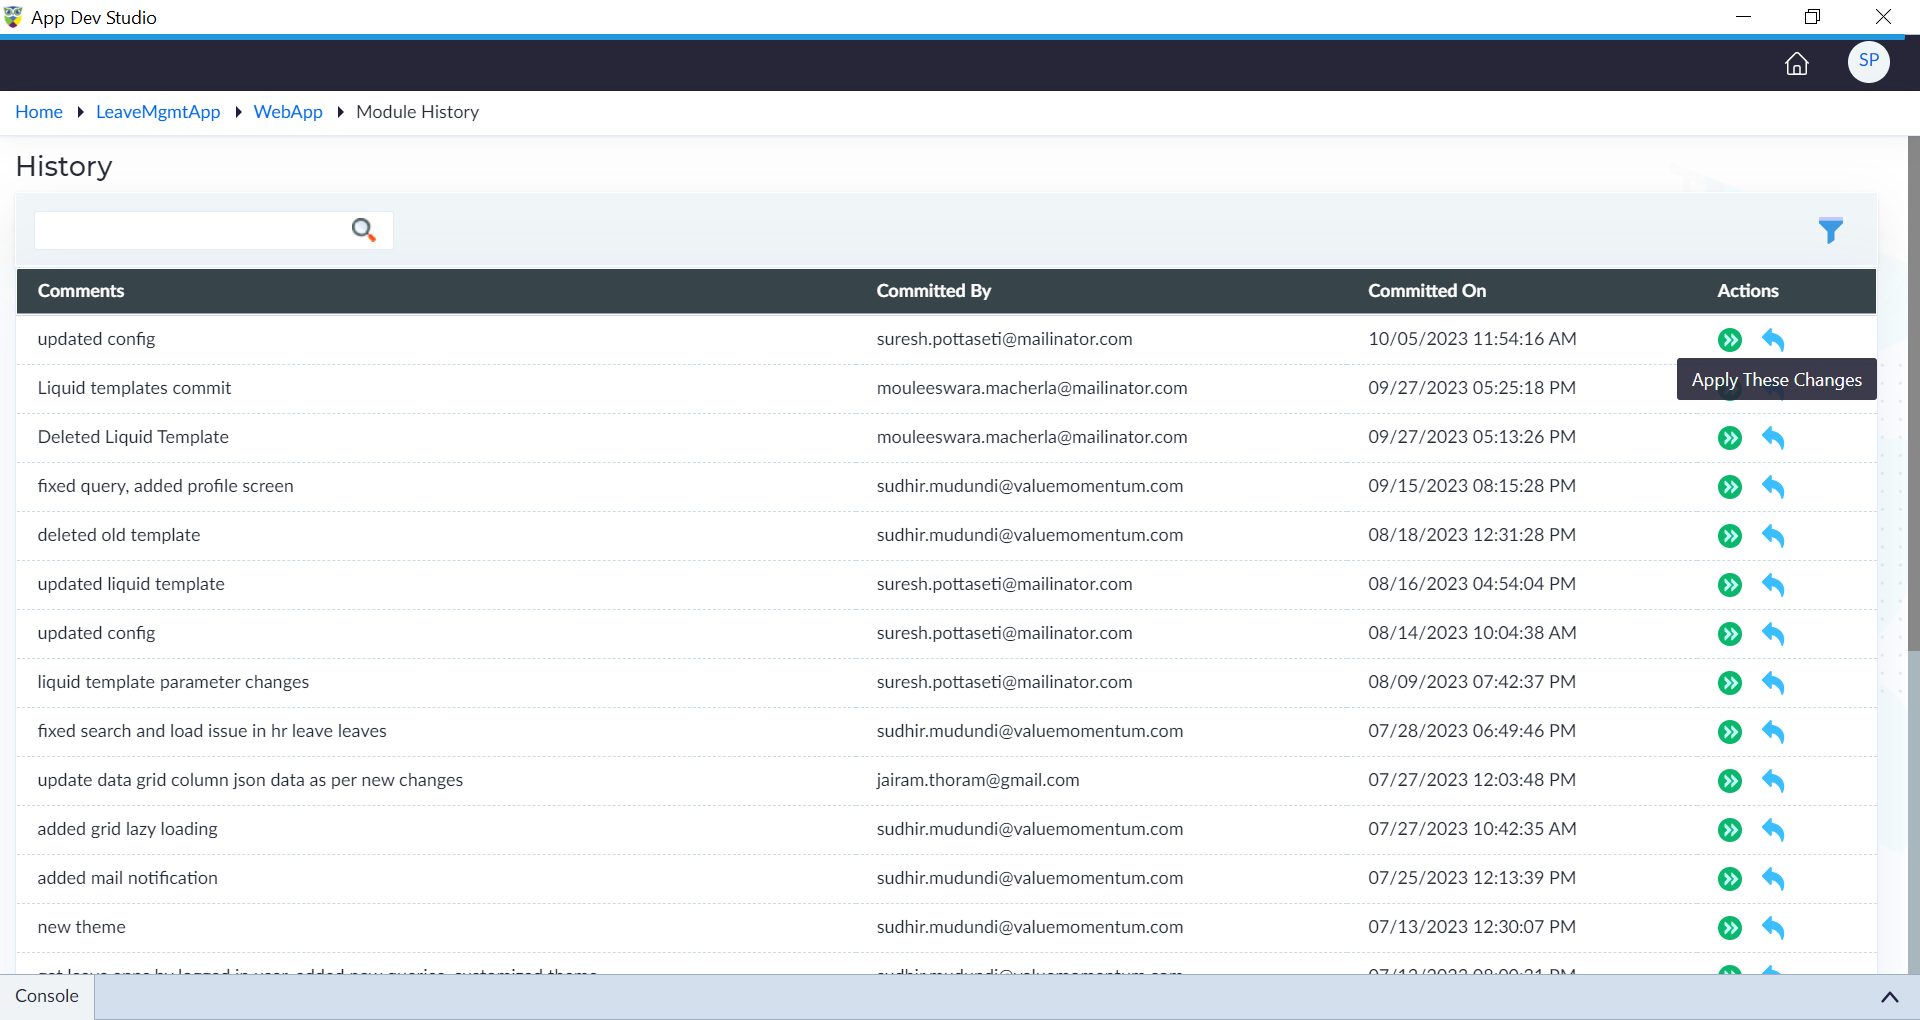The height and width of the screenshot is (1020, 1920).
Task: Open WebApp breadcrumb link
Action: 288,112
